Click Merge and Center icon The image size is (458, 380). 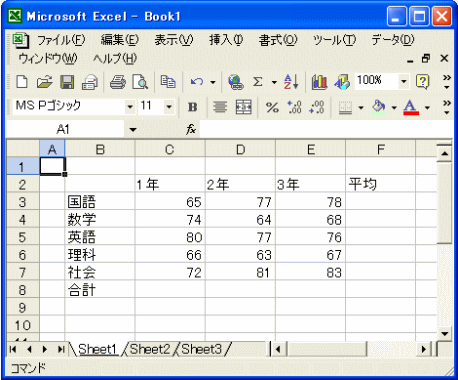(243, 107)
